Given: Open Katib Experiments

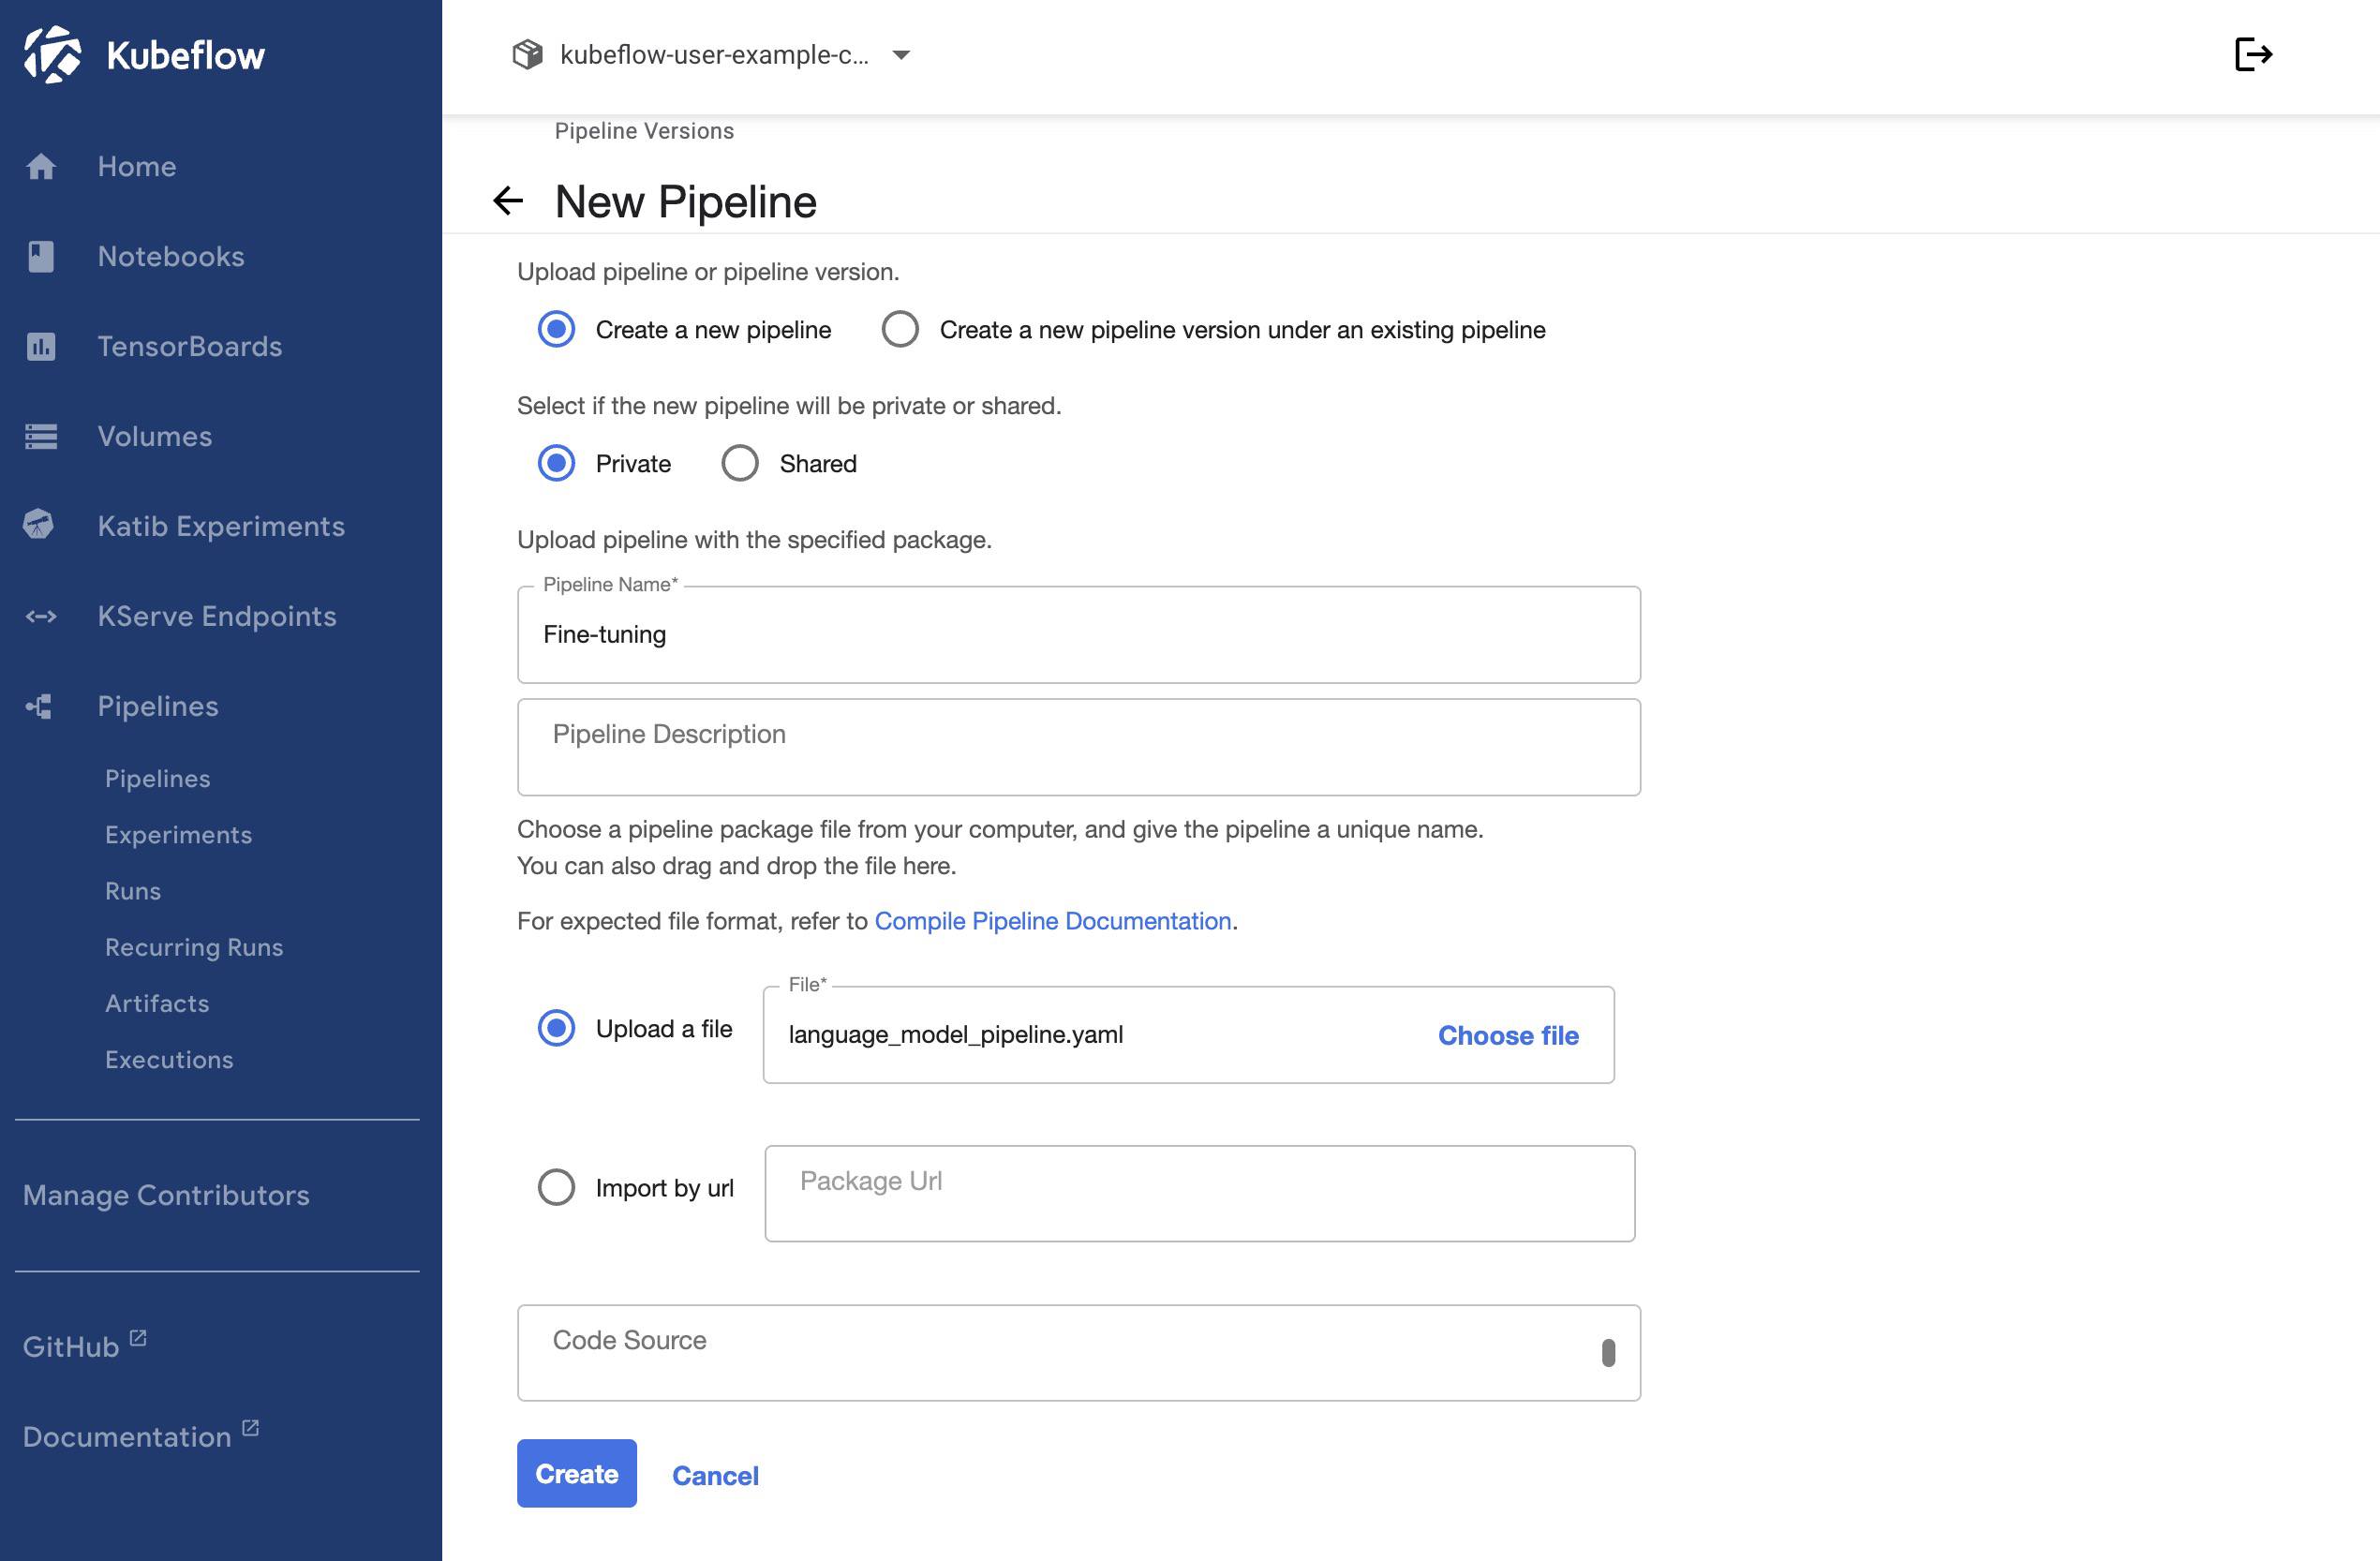Looking at the screenshot, I should (221, 526).
